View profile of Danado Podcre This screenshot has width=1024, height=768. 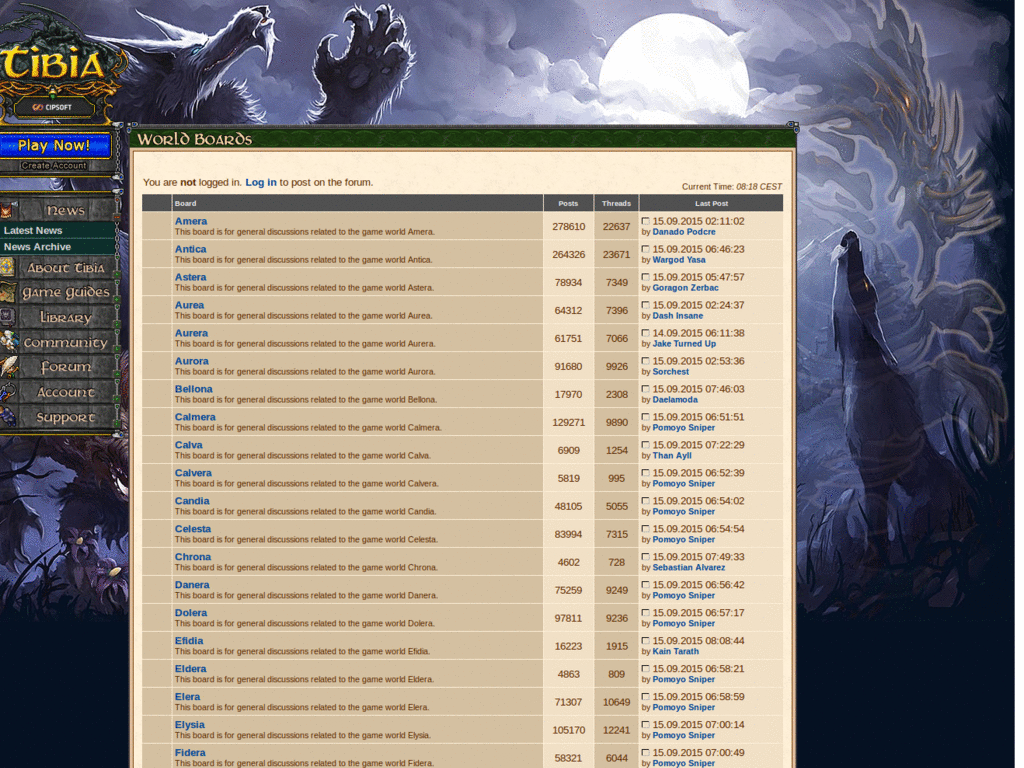[684, 232]
